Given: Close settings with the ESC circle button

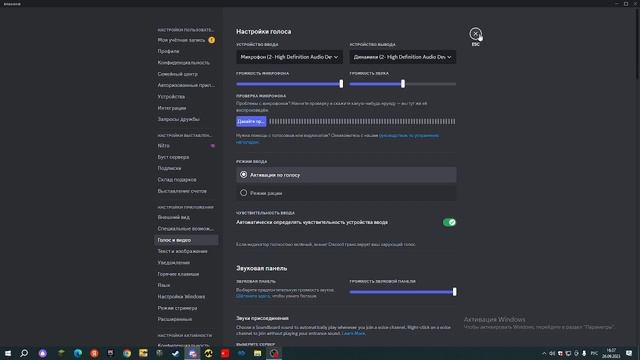Looking at the screenshot, I should tap(475, 33).
